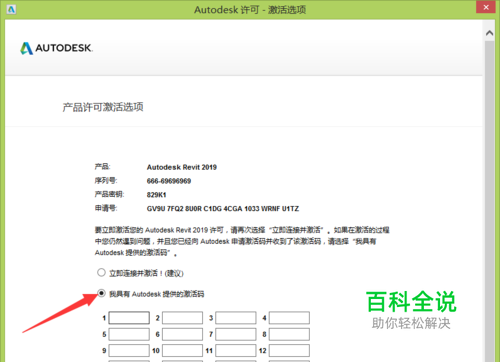Click activation code field 10

pyautogui.click(x=182, y=350)
